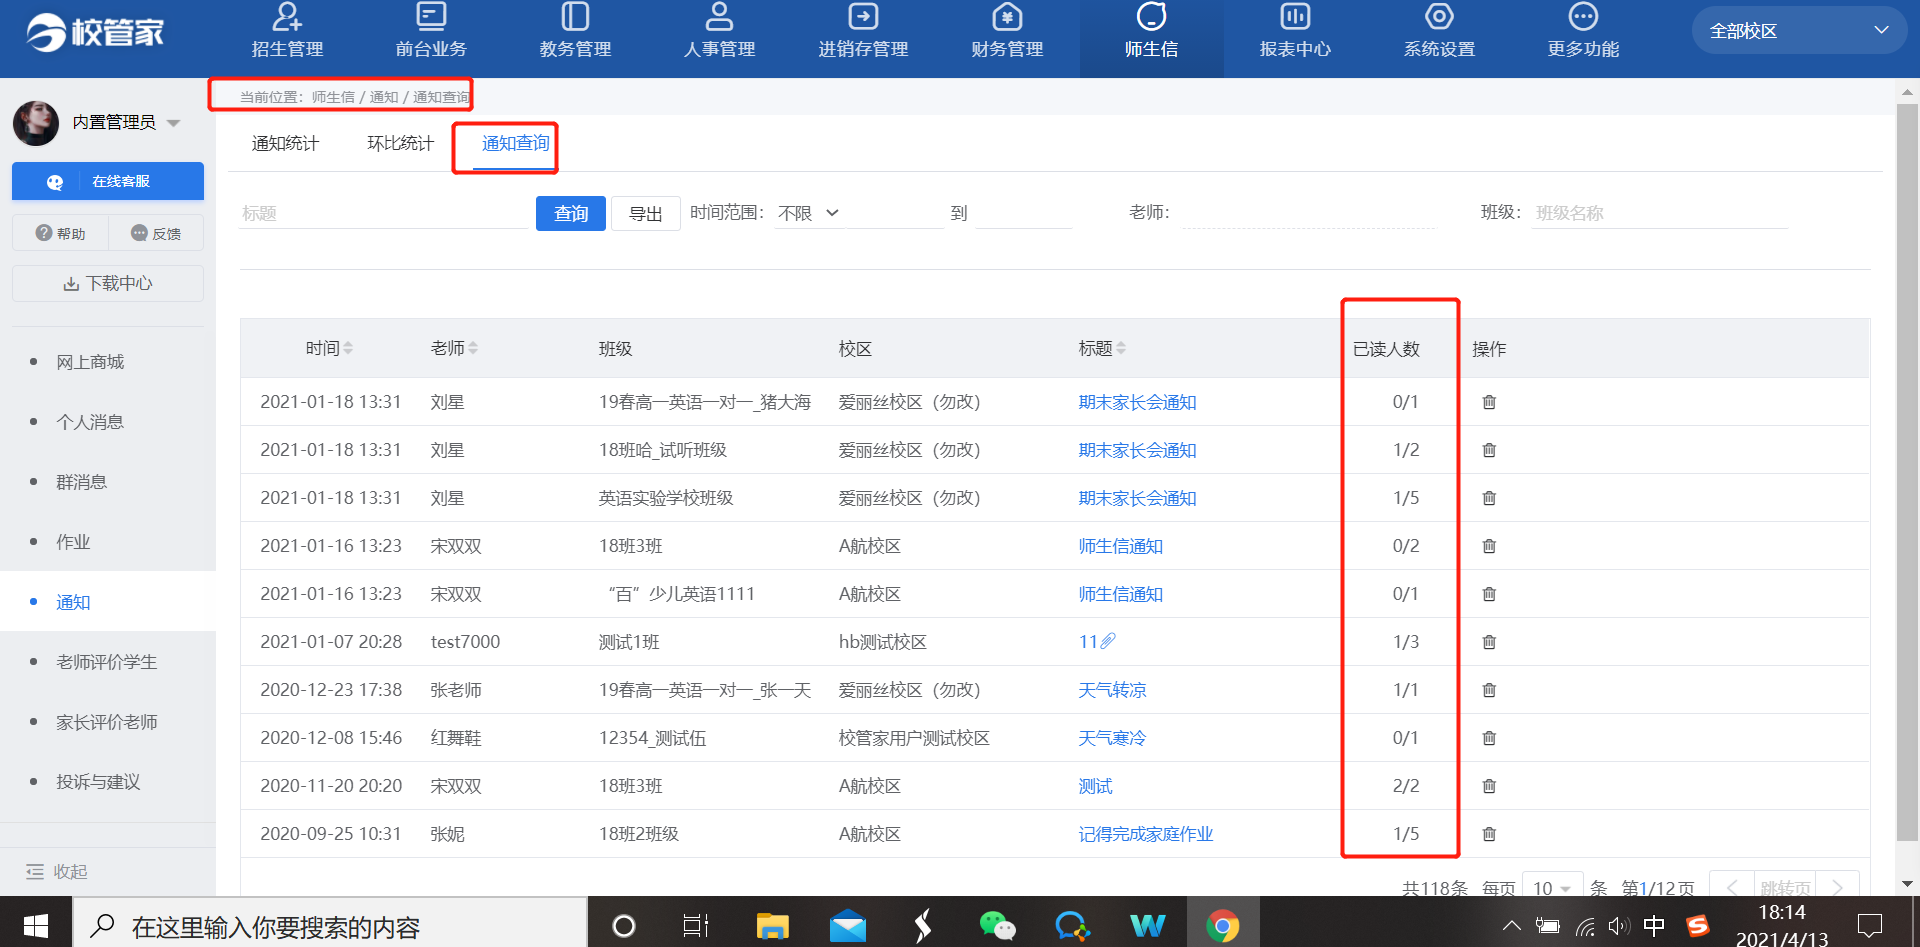Open the 天气转凉 notice link
This screenshot has height=947, width=1920.
pyautogui.click(x=1112, y=690)
